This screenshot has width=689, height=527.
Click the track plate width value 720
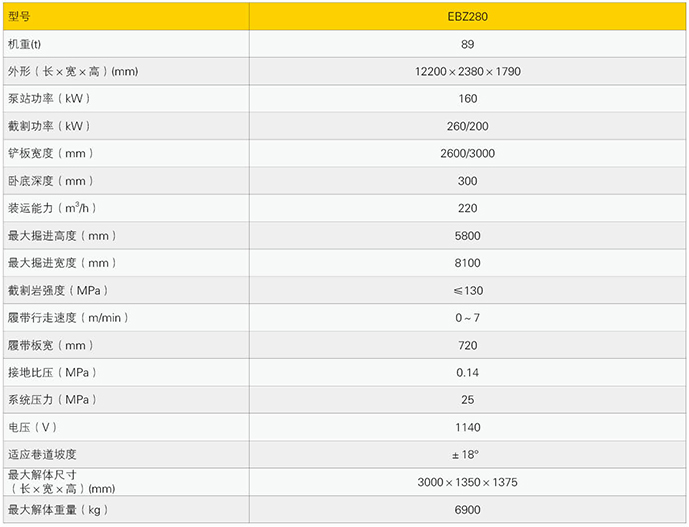(x=468, y=345)
